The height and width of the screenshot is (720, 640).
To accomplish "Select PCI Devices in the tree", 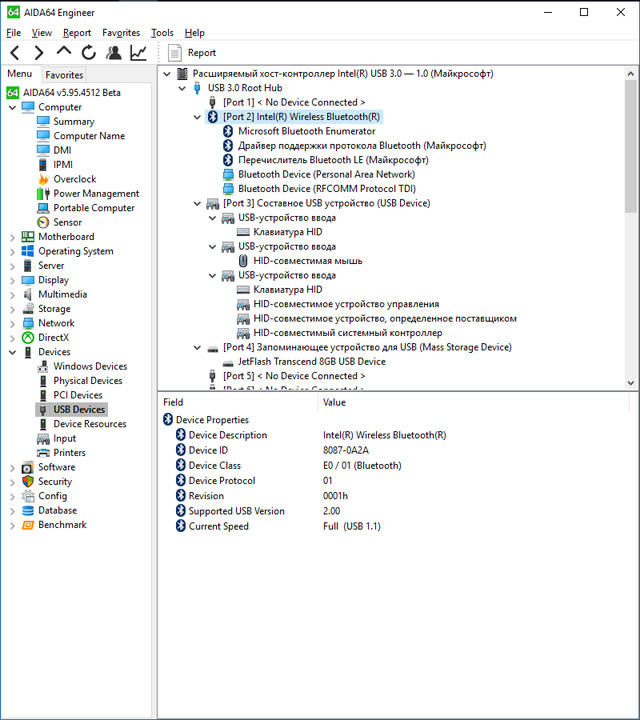I will [78, 395].
